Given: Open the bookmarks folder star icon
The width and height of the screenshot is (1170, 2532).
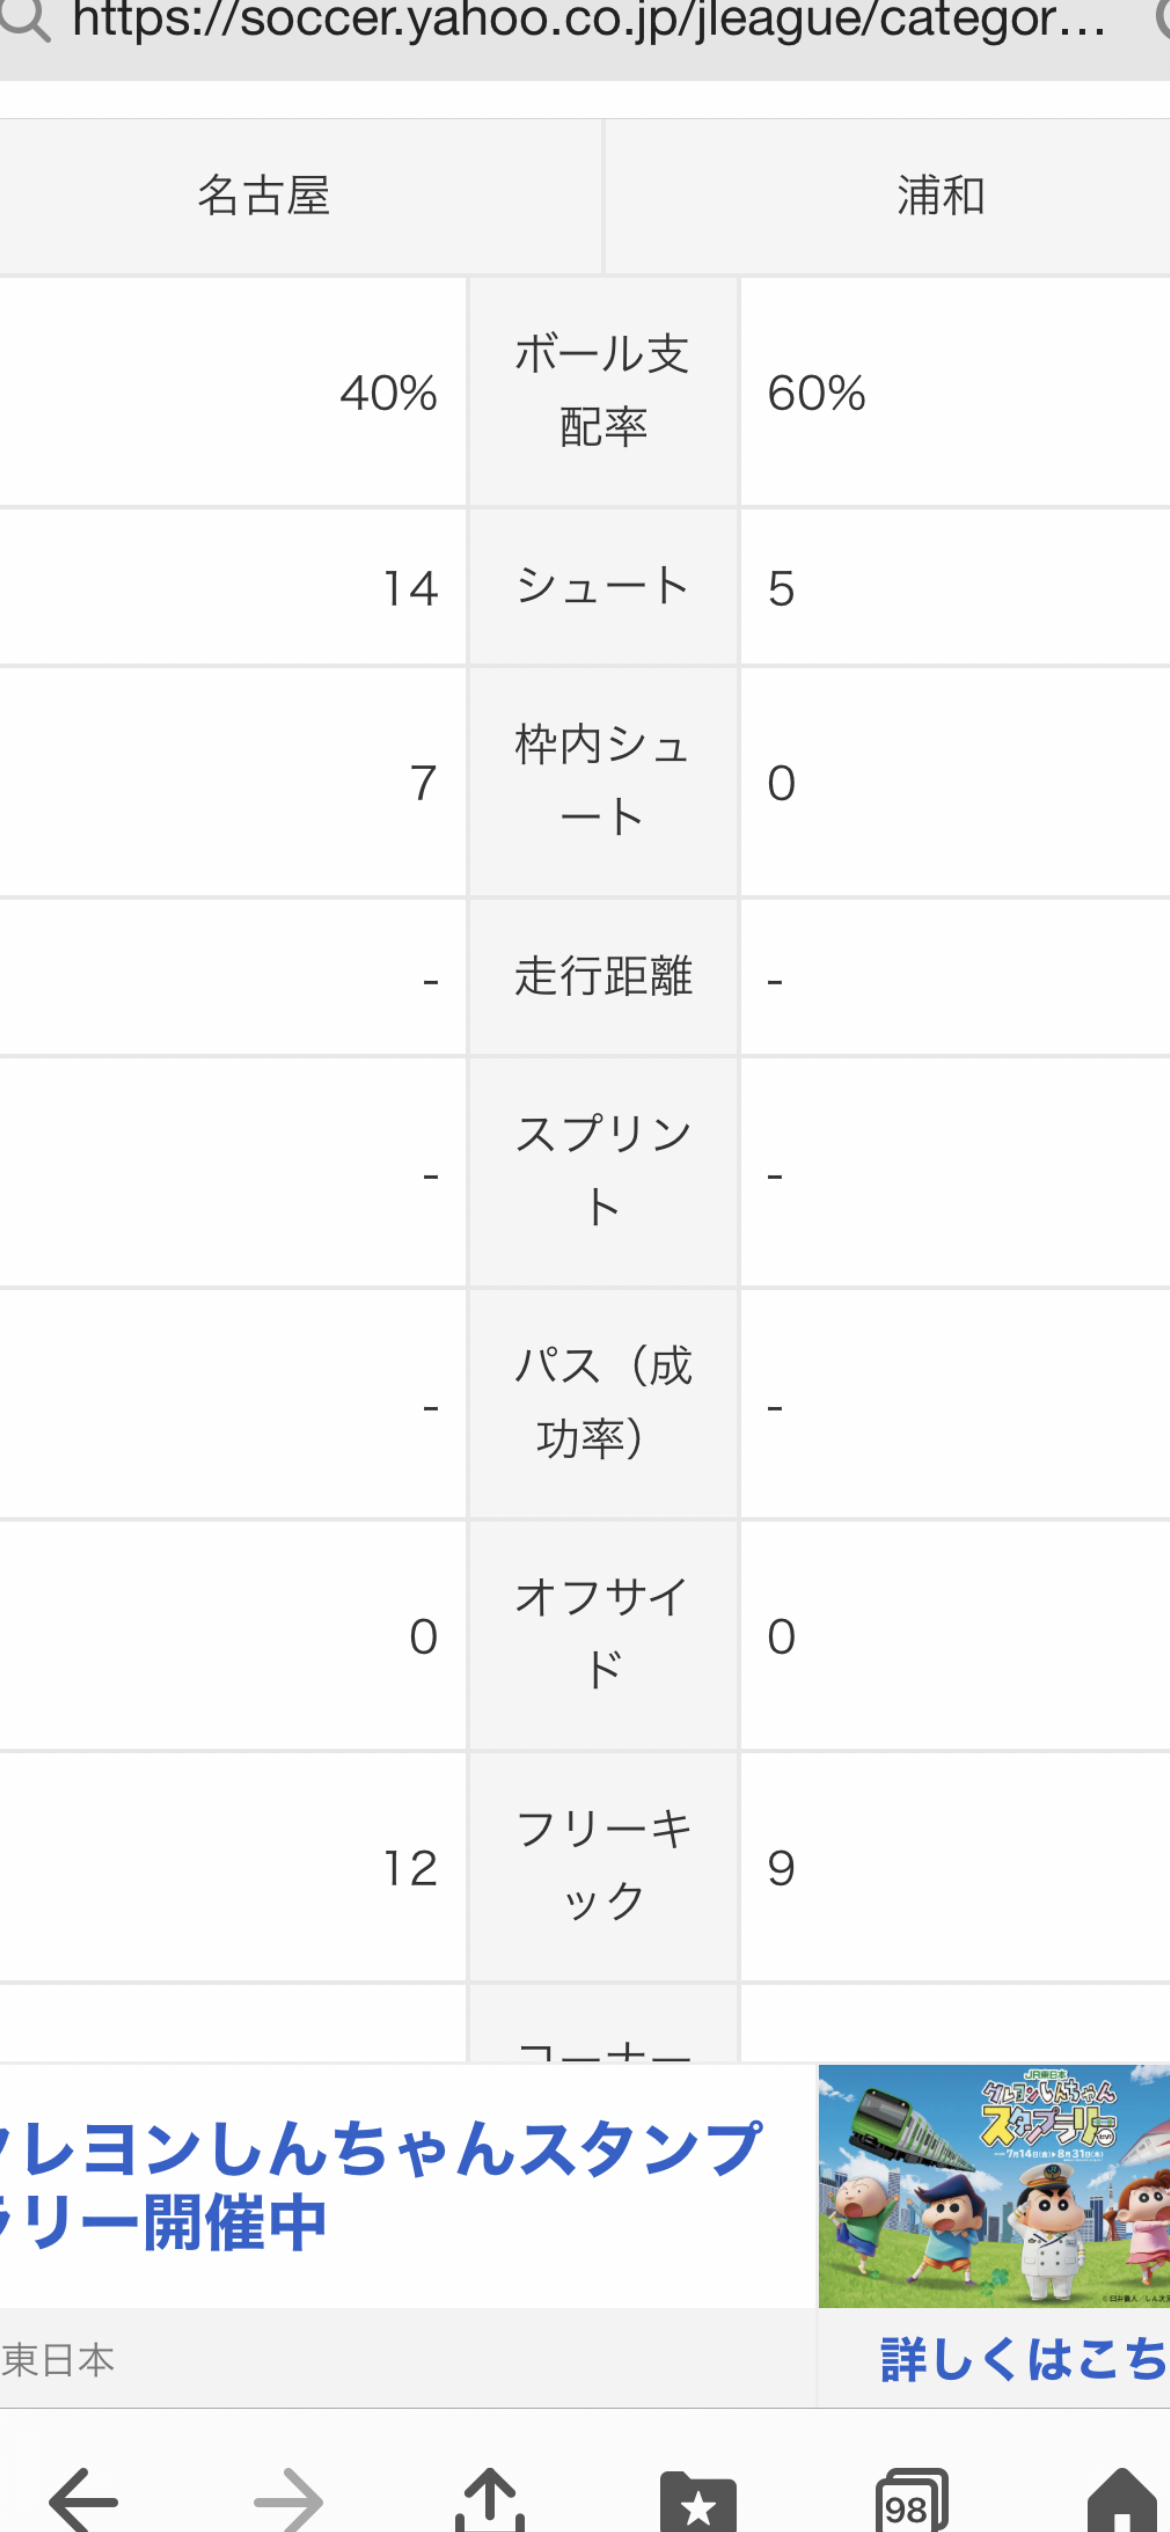Looking at the screenshot, I should 698,2500.
